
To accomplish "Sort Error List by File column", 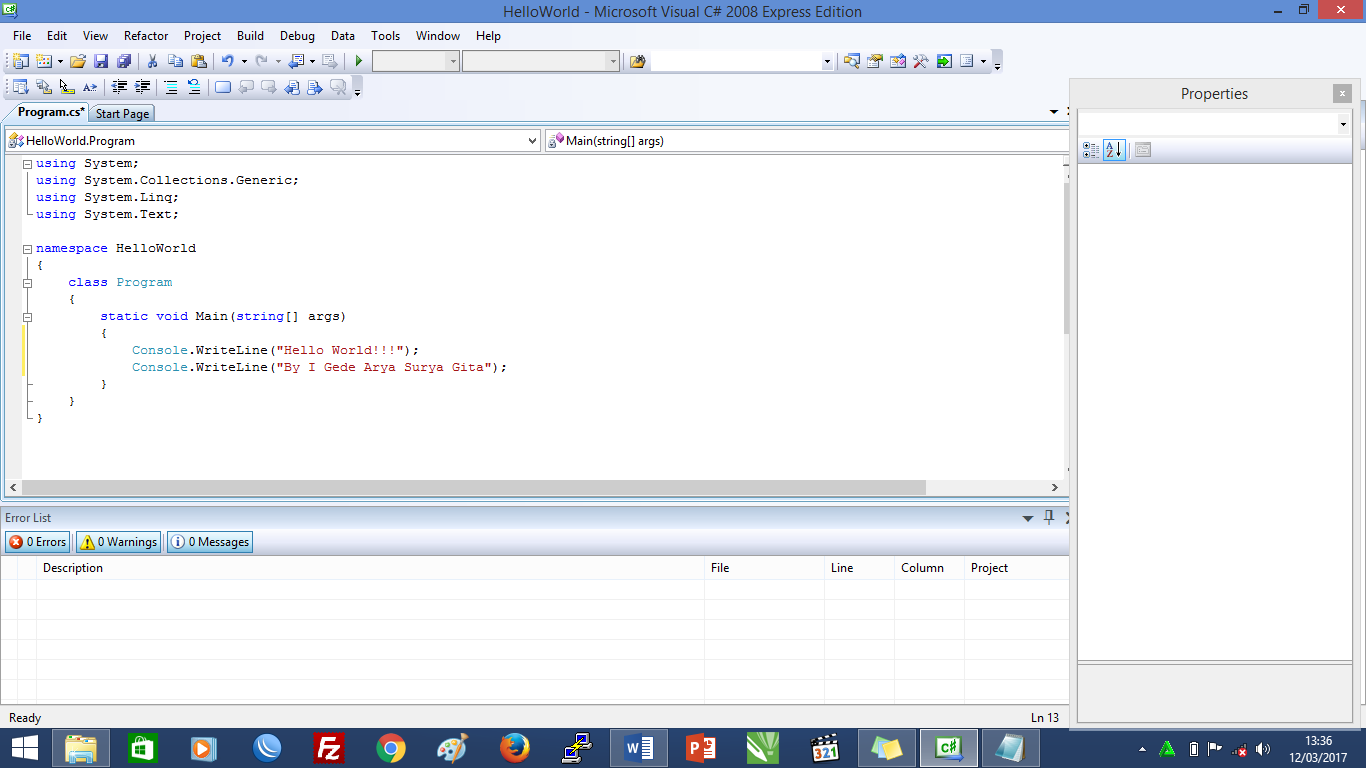I will (765, 568).
